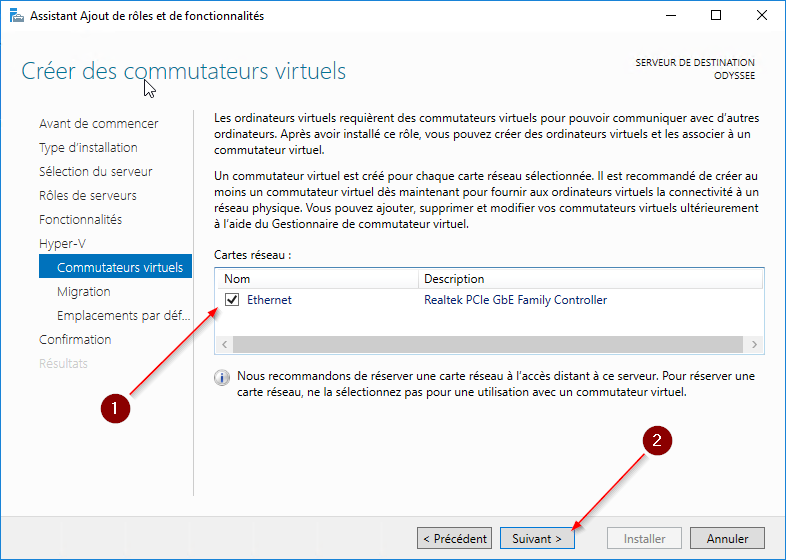The width and height of the screenshot is (786, 560).
Task: Navigate to Rôles de serveurs page
Action: tap(88, 196)
